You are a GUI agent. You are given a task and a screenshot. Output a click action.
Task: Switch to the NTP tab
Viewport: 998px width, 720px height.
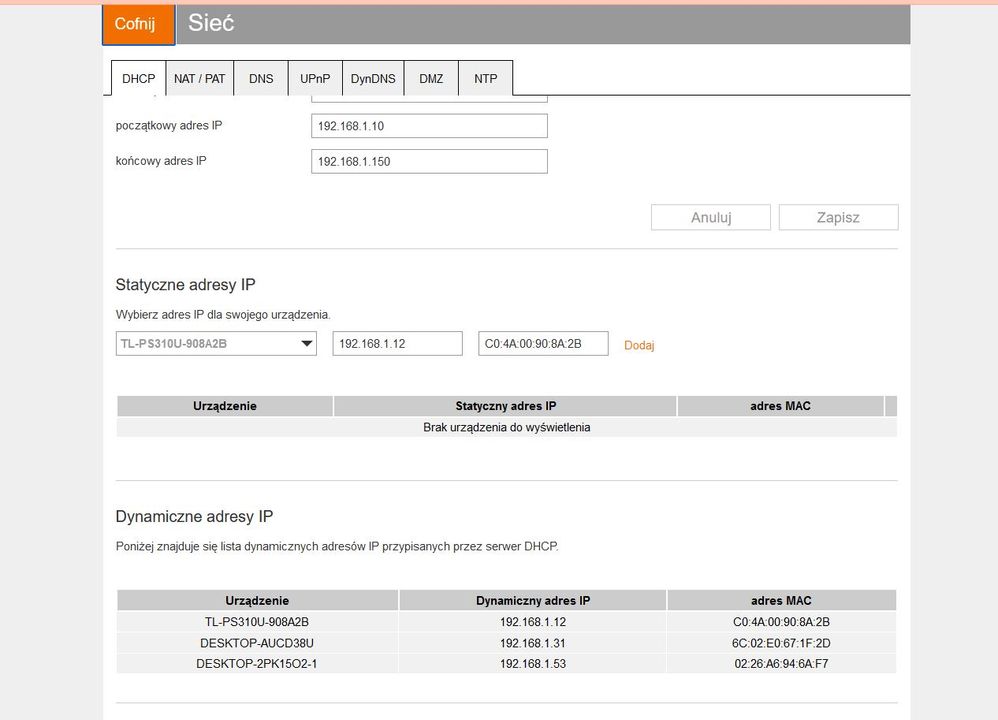click(486, 78)
